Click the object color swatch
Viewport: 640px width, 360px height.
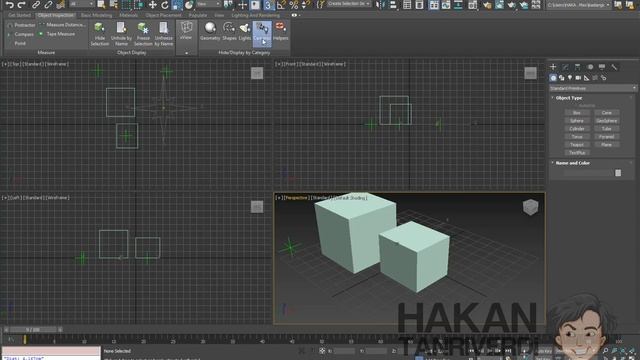pyautogui.click(x=618, y=173)
